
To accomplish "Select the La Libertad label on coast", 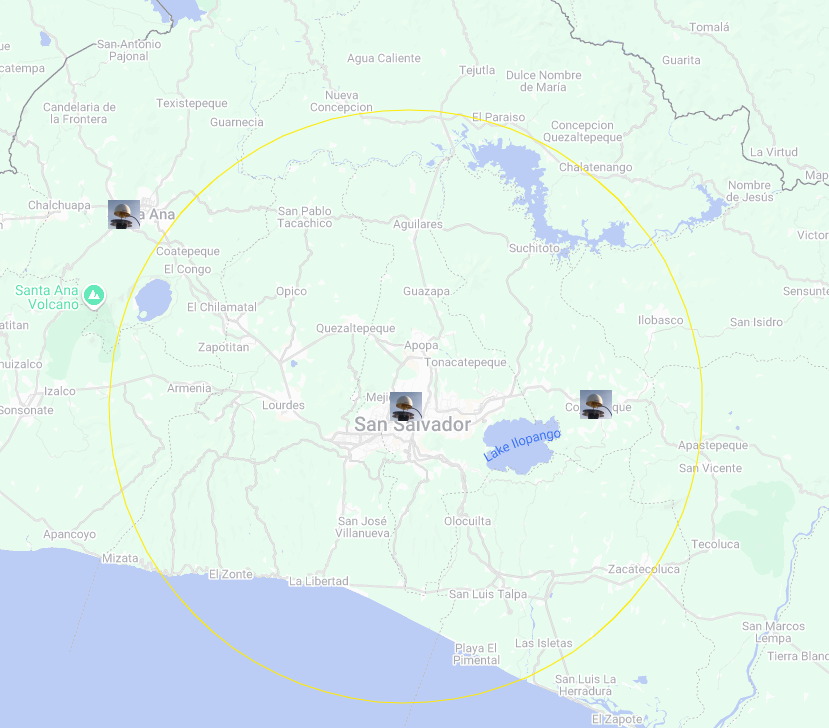I will [318, 581].
